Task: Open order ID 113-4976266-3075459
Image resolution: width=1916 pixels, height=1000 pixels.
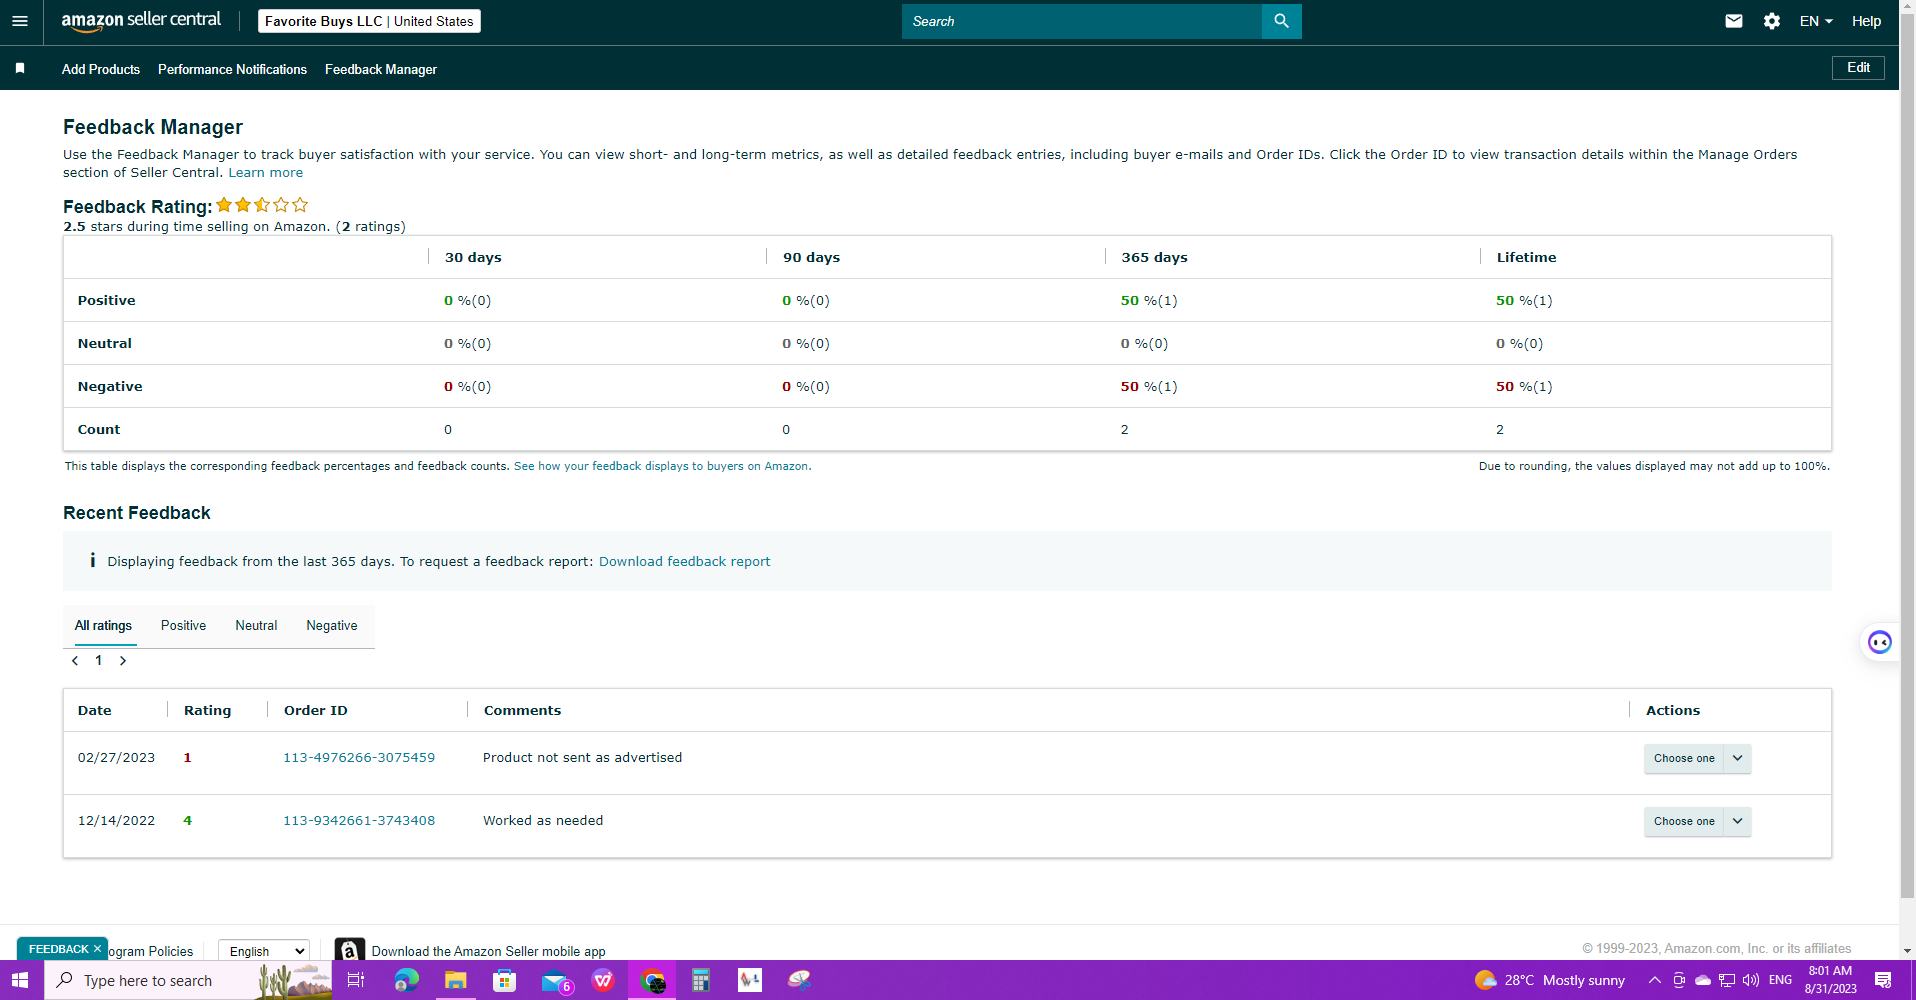Action: (x=359, y=757)
